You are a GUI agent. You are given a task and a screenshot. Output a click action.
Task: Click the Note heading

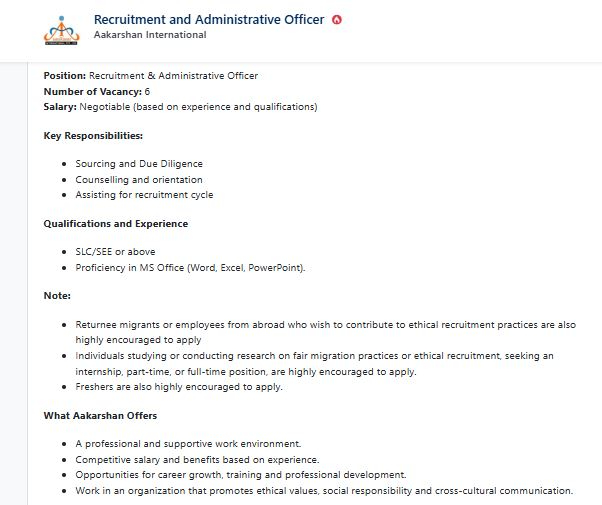pyautogui.click(x=57, y=296)
